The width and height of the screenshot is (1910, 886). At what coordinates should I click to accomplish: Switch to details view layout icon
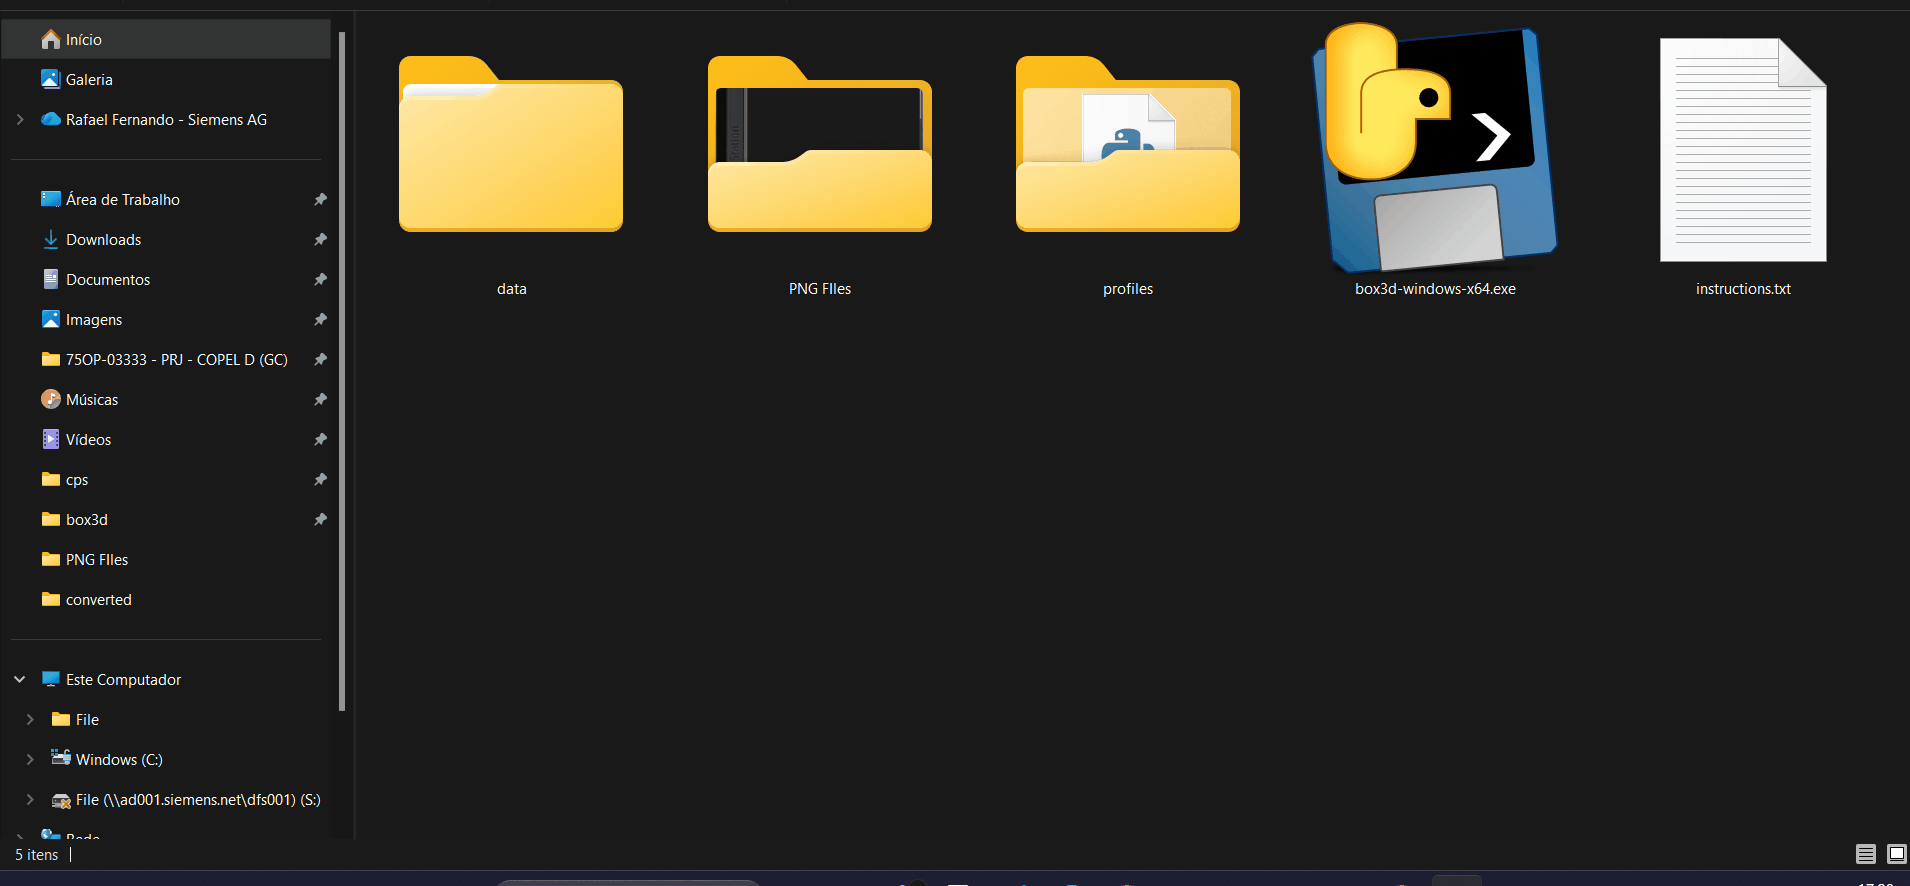tap(1865, 854)
